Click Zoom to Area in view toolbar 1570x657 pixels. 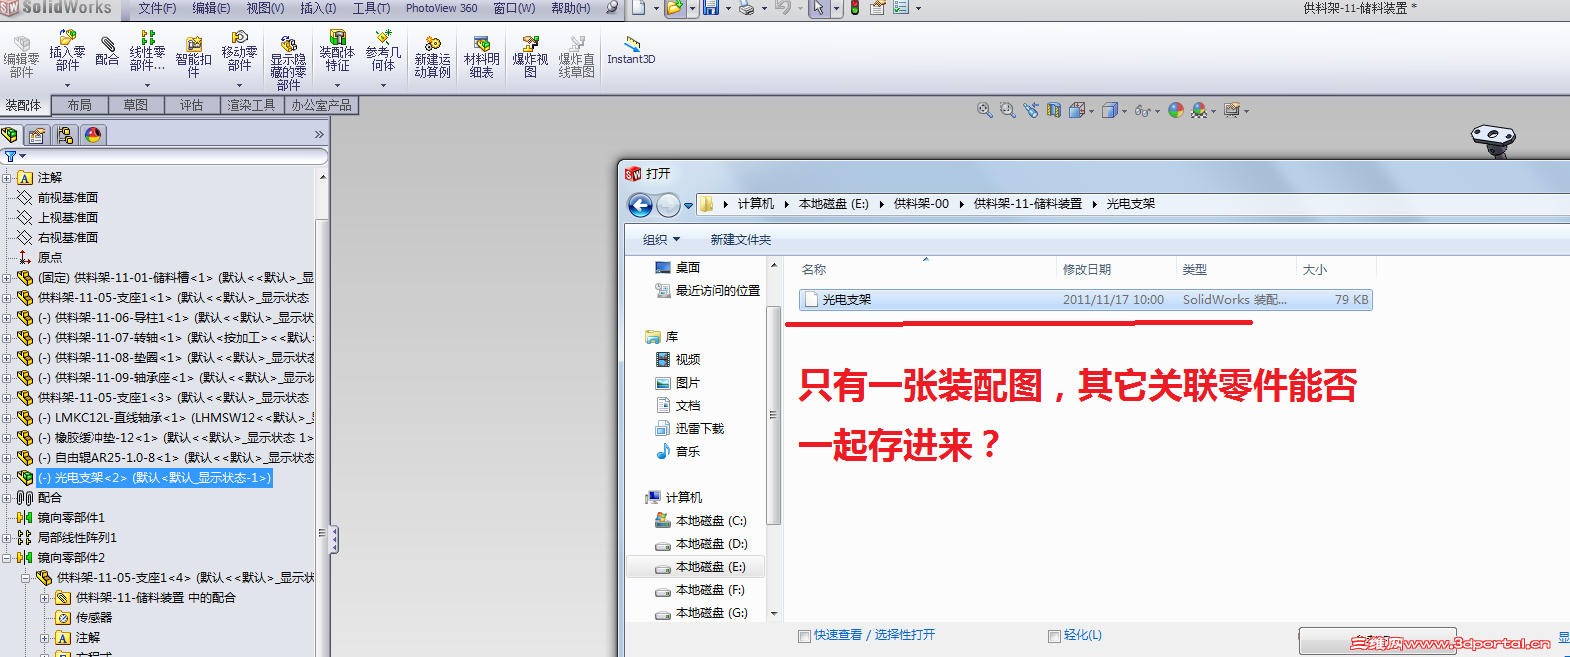pyautogui.click(x=1007, y=110)
